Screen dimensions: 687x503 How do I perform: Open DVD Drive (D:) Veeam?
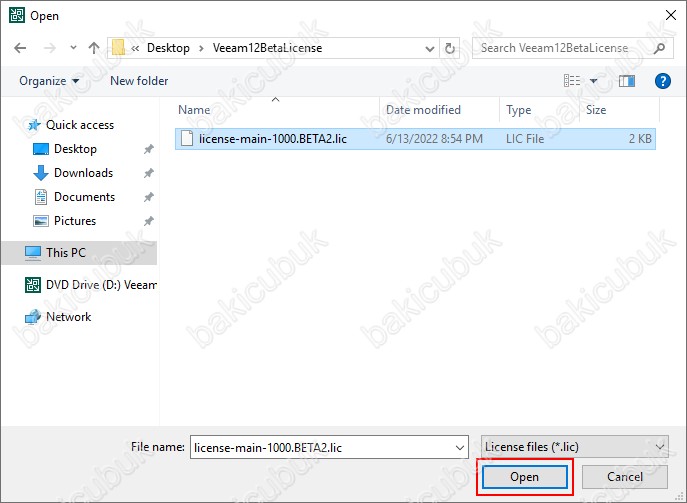91,285
